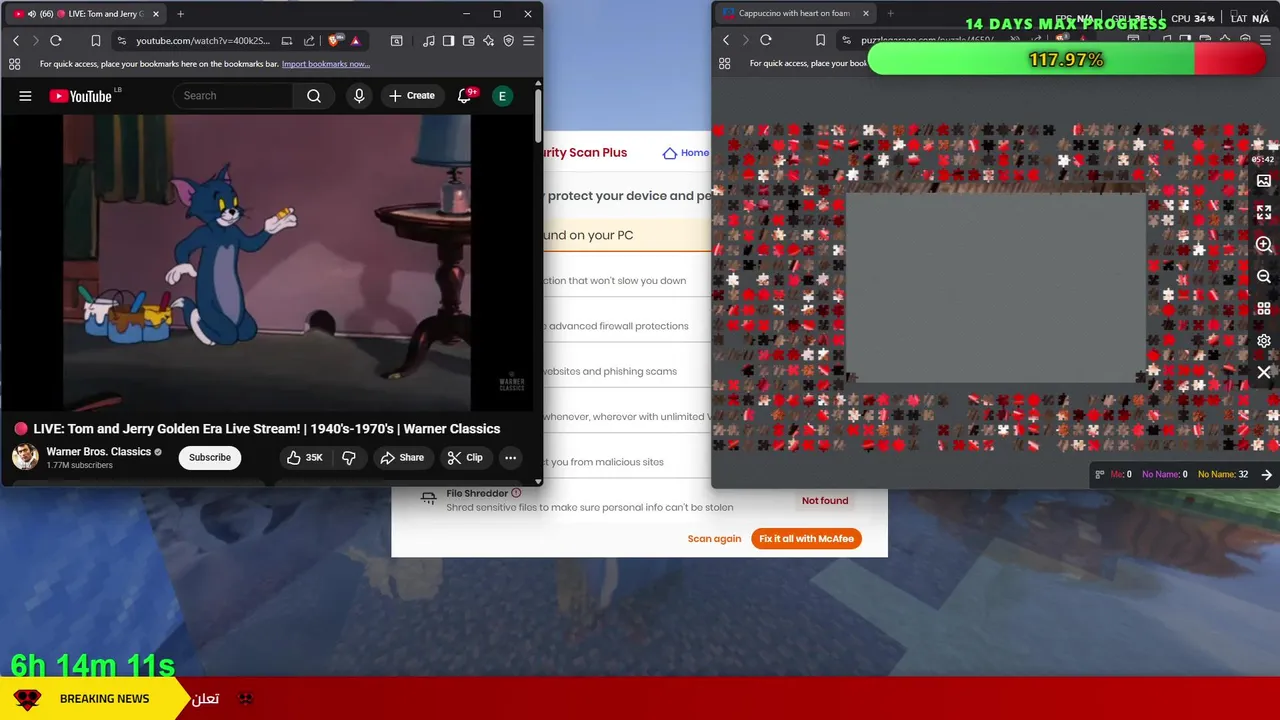Open YouTube hamburger guide menu
This screenshot has width=1280, height=720.
pyautogui.click(x=25, y=96)
